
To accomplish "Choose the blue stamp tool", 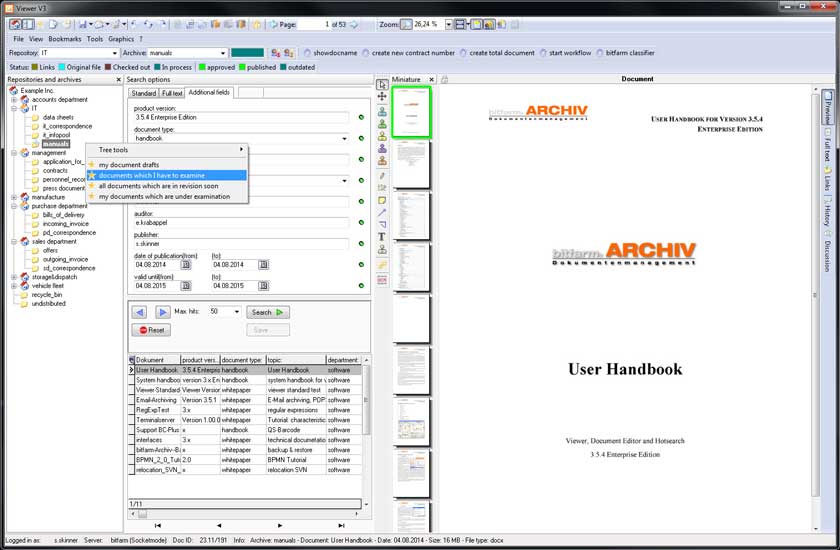I will coord(382,111).
